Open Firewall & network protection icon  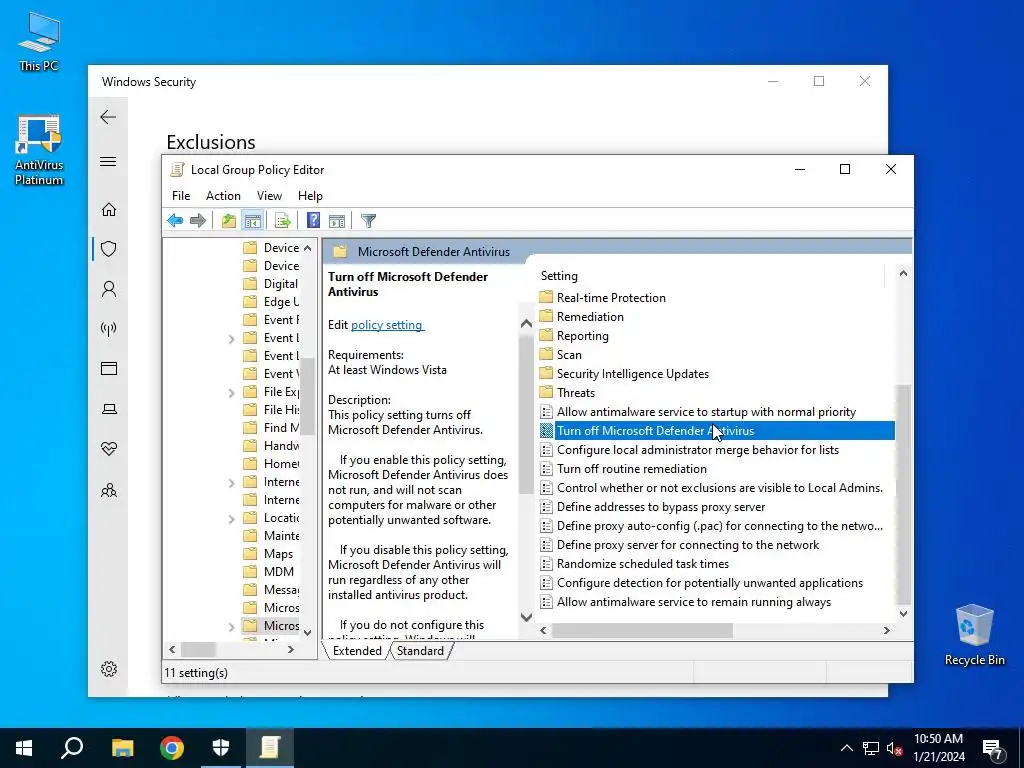coord(109,328)
